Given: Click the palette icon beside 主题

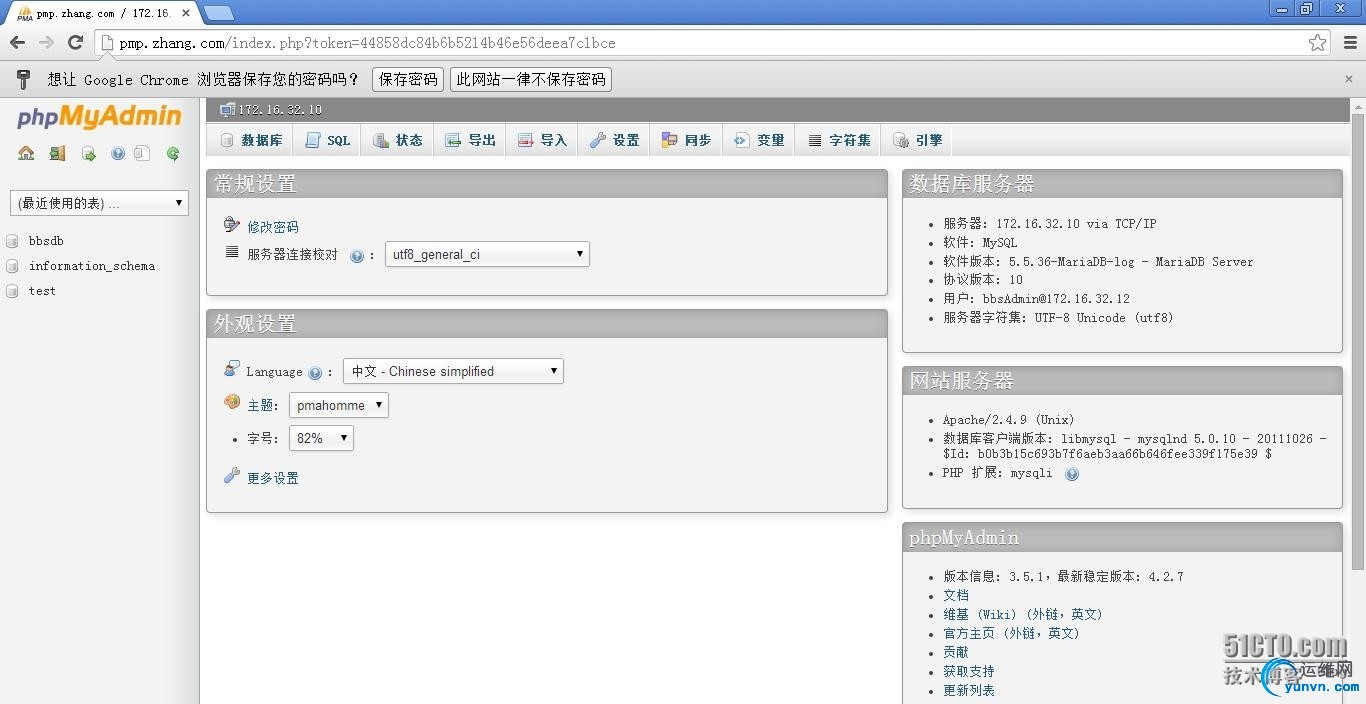Looking at the screenshot, I should (232, 402).
